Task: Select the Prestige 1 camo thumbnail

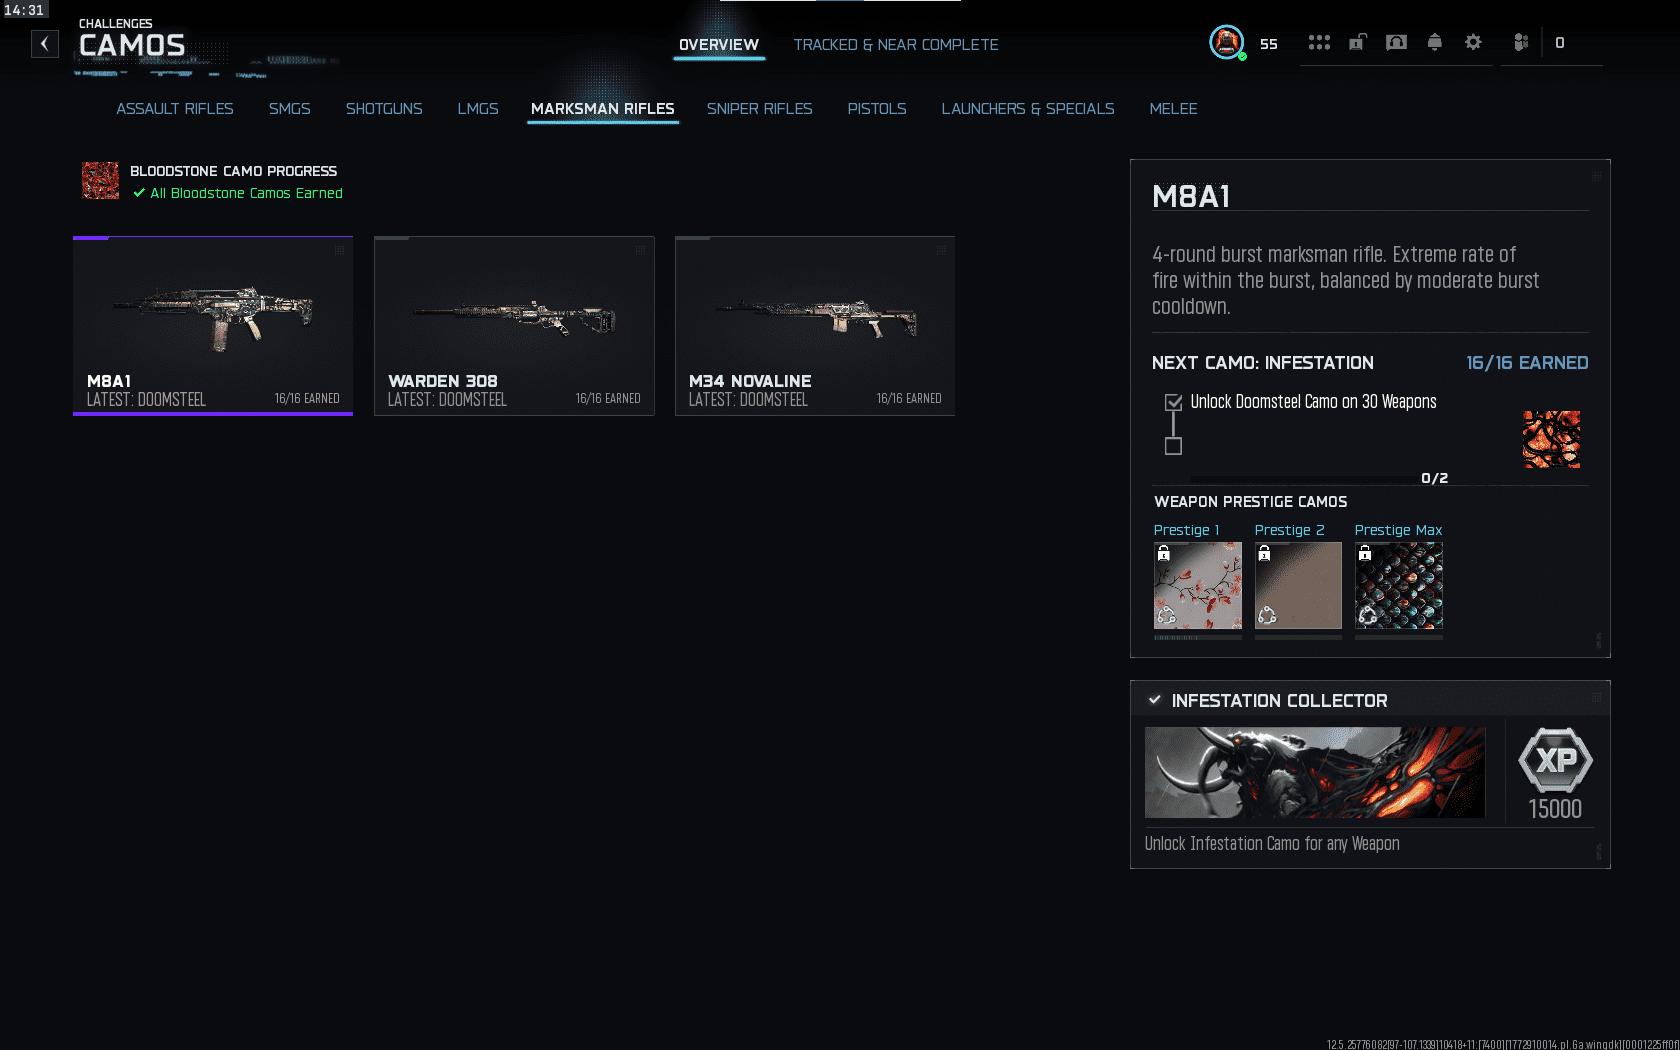Action: [1198, 585]
